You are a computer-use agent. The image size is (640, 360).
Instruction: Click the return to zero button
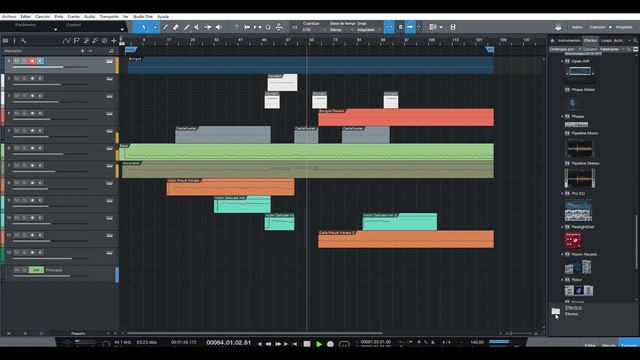pos(294,344)
